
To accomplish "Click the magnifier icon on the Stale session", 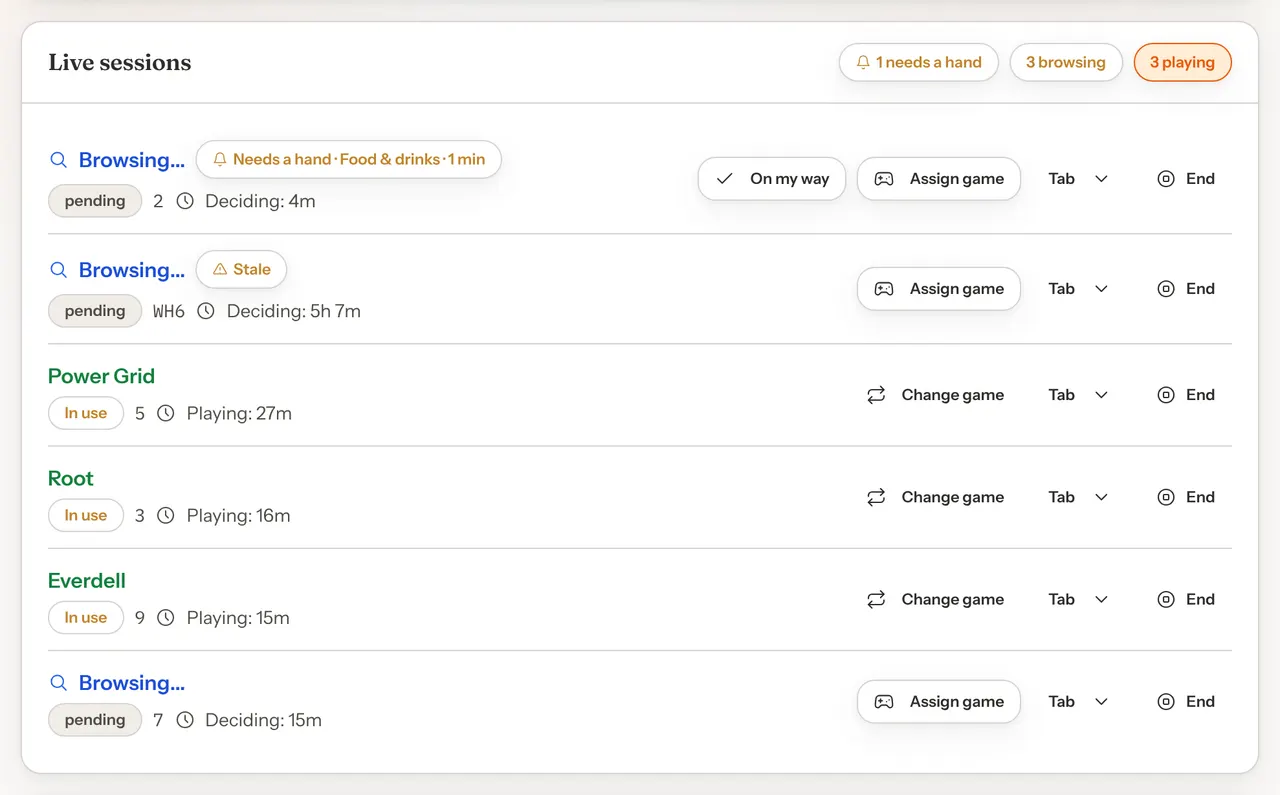I will [59, 270].
